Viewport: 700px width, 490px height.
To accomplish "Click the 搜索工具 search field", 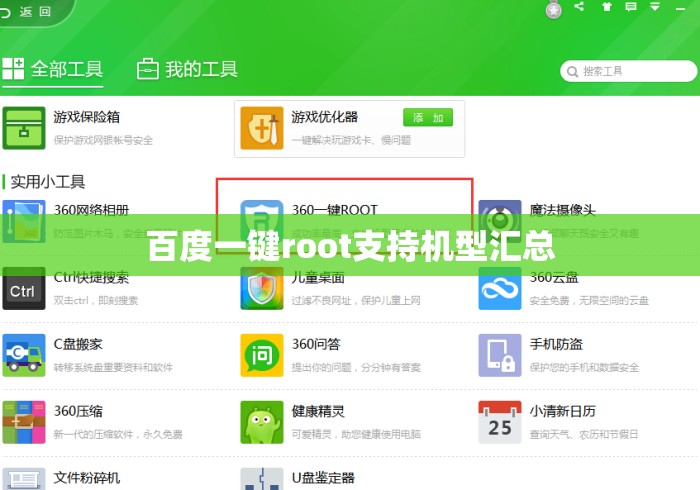I will (629, 71).
